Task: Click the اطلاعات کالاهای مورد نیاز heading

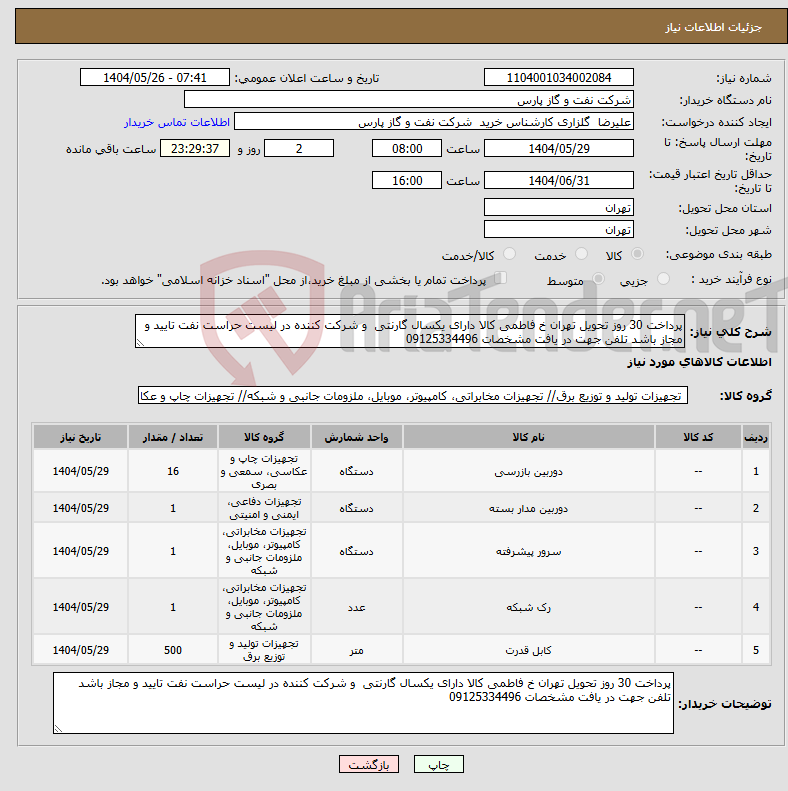Action: click(699, 362)
